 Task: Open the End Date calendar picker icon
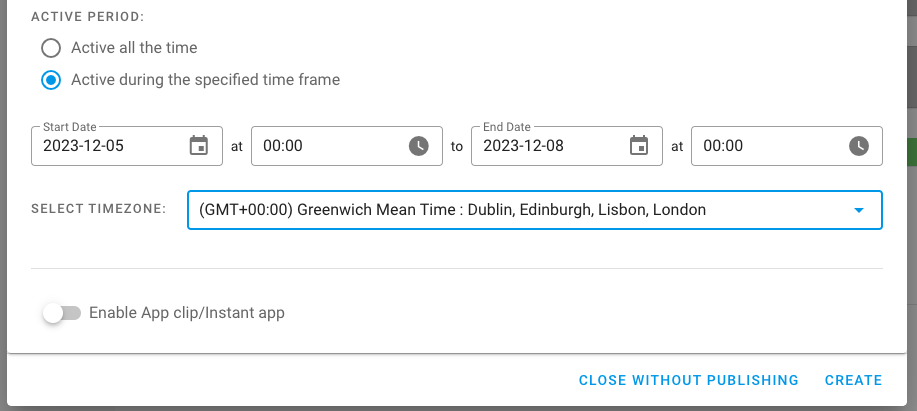coord(639,146)
